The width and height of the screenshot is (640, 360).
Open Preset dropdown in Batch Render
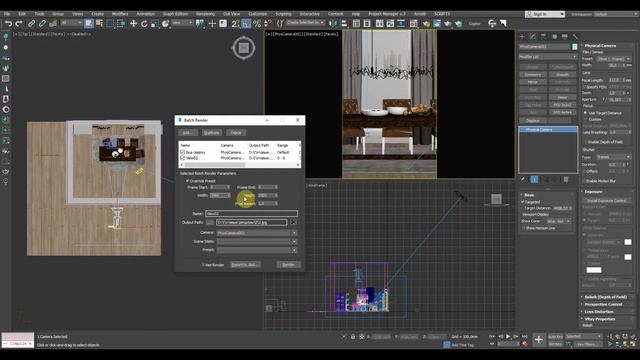(257, 250)
